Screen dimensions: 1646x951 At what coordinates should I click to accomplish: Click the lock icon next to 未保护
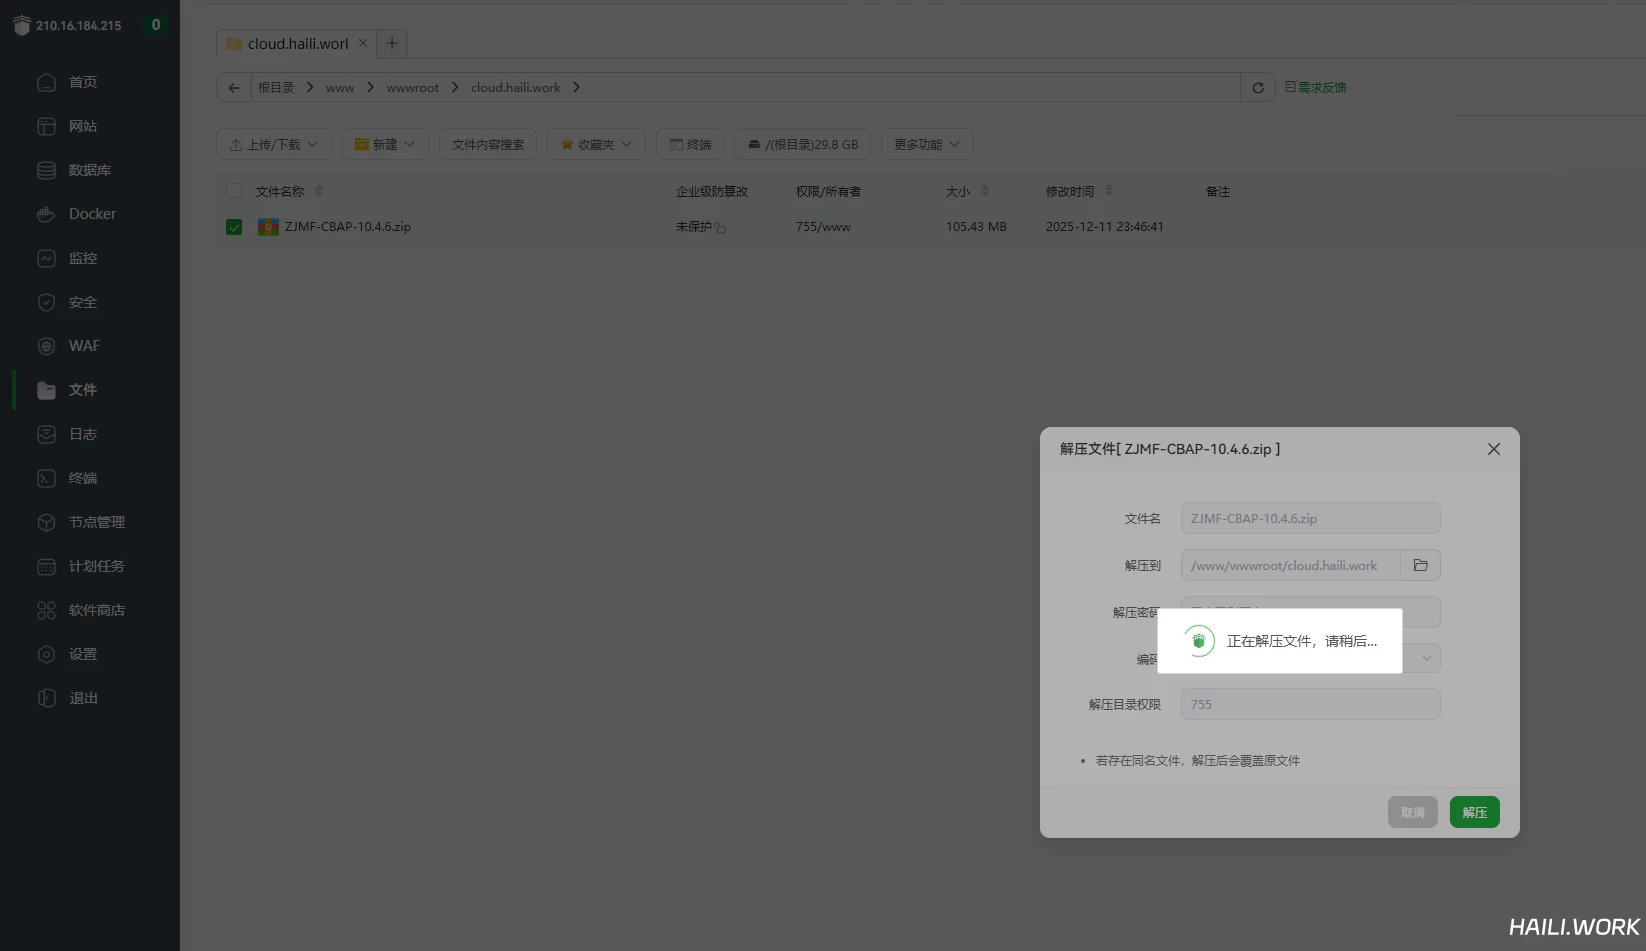(x=721, y=228)
